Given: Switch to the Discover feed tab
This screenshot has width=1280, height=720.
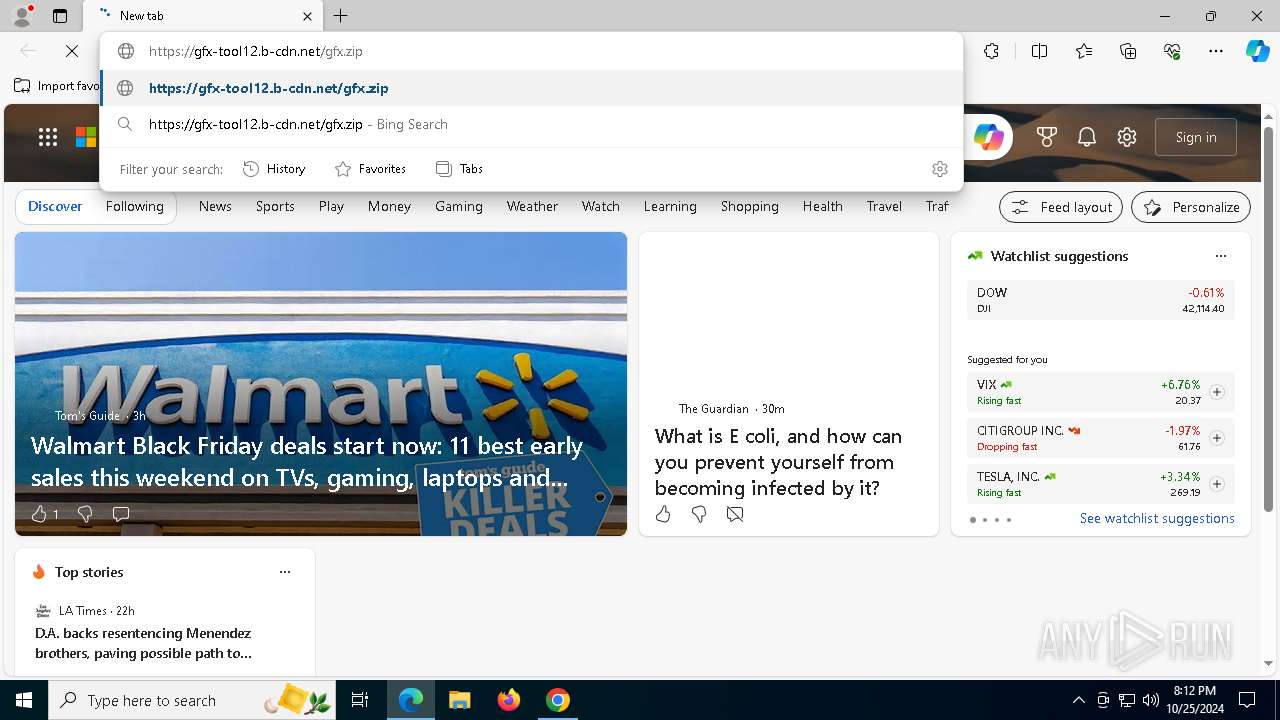Looking at the screenshot, I should click(x=55, y=206).
